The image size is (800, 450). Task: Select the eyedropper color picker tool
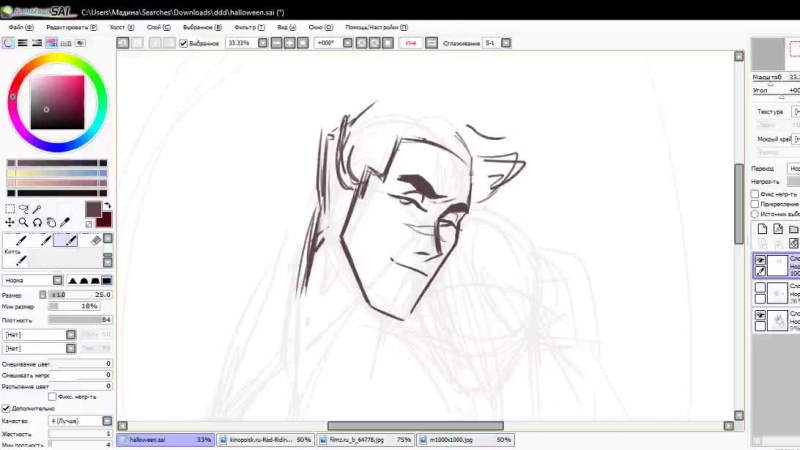tap(65, 222)
